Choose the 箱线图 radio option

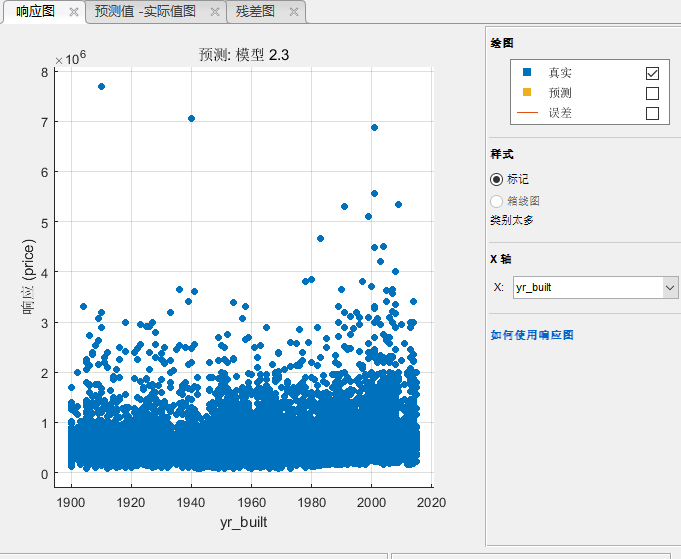pos(497,200)
